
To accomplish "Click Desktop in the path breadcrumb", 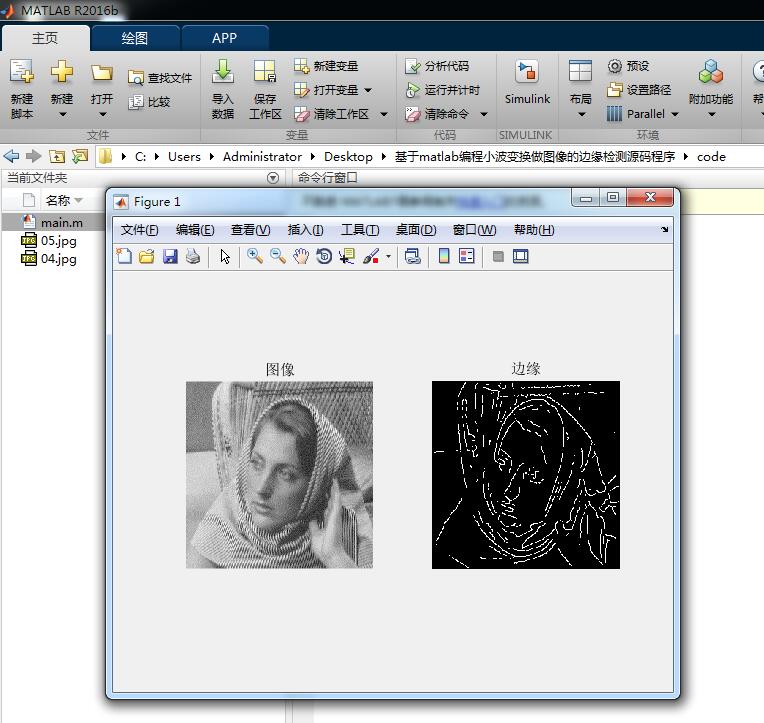I will click(x=348, y=156).
